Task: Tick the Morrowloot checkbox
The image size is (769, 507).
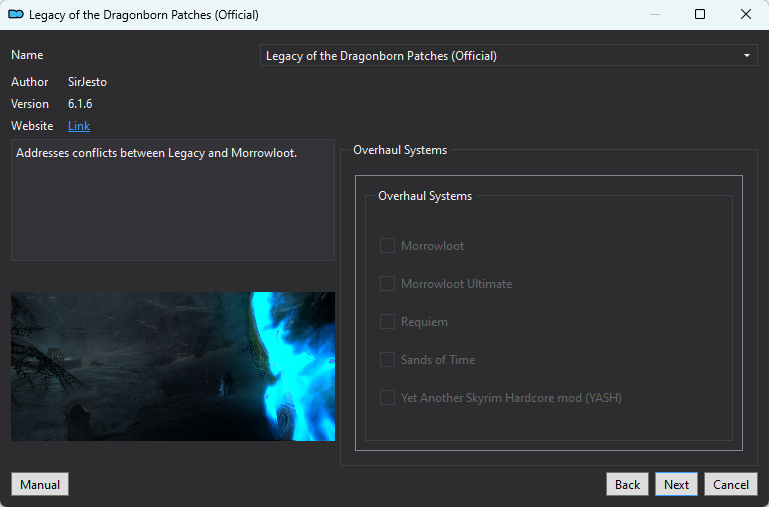Action: click(387, 246)
